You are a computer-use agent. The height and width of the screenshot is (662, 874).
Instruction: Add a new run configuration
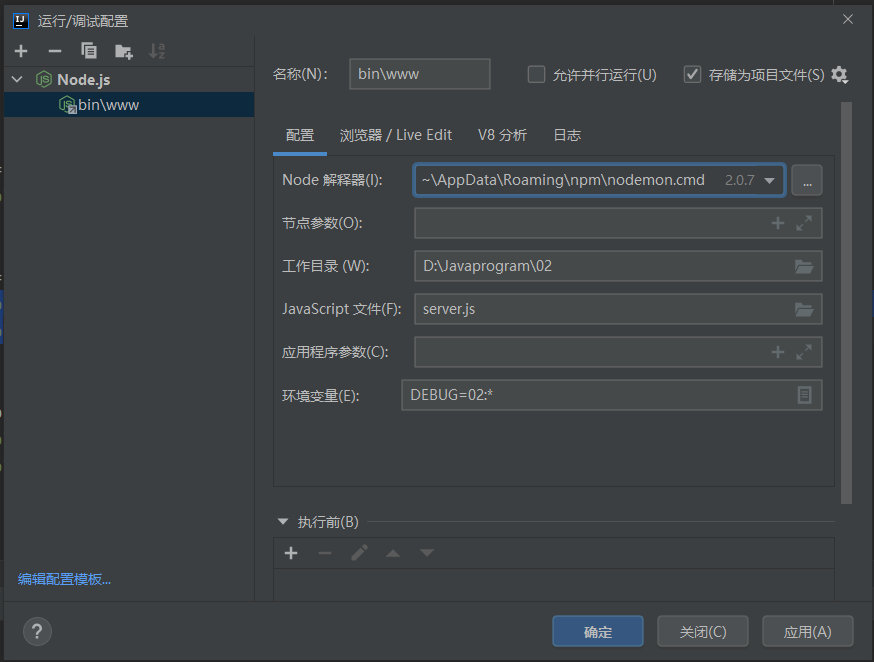(x=21, y=51)
